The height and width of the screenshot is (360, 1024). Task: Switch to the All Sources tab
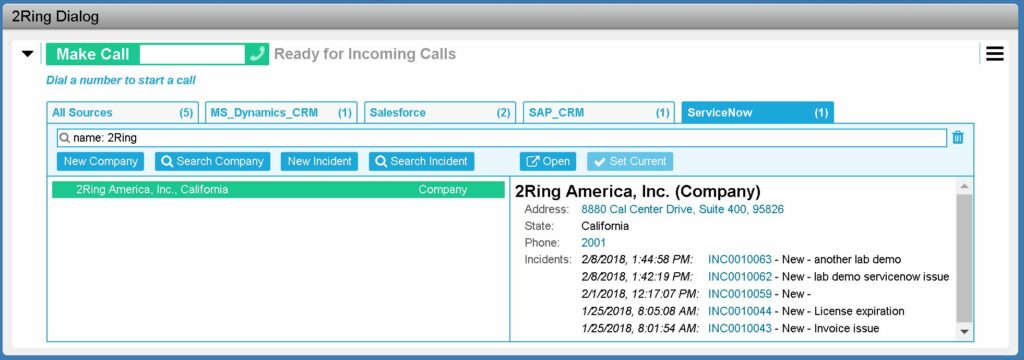tap(123, 112)
